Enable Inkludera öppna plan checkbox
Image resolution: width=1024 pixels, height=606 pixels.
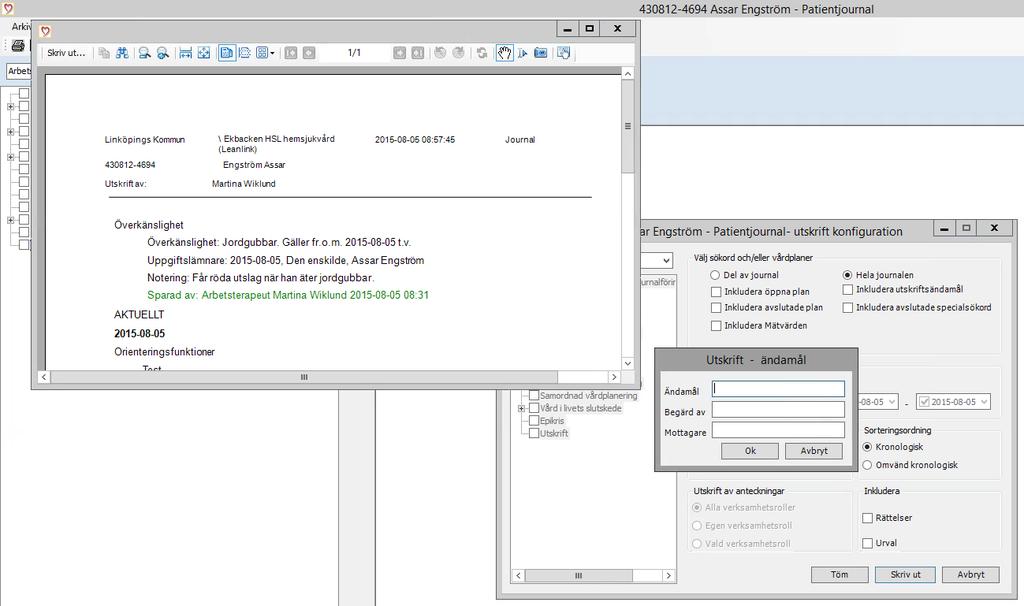coord(716,292)
